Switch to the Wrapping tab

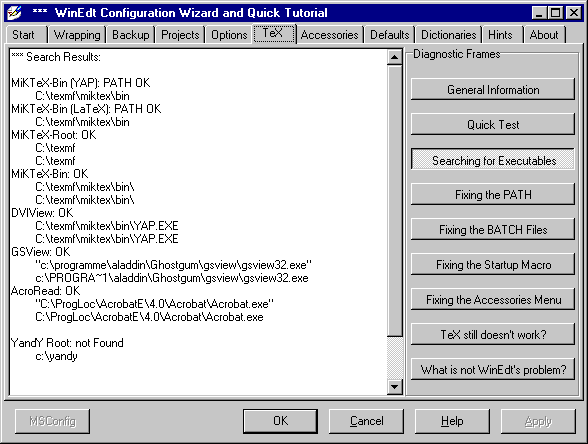77,35
